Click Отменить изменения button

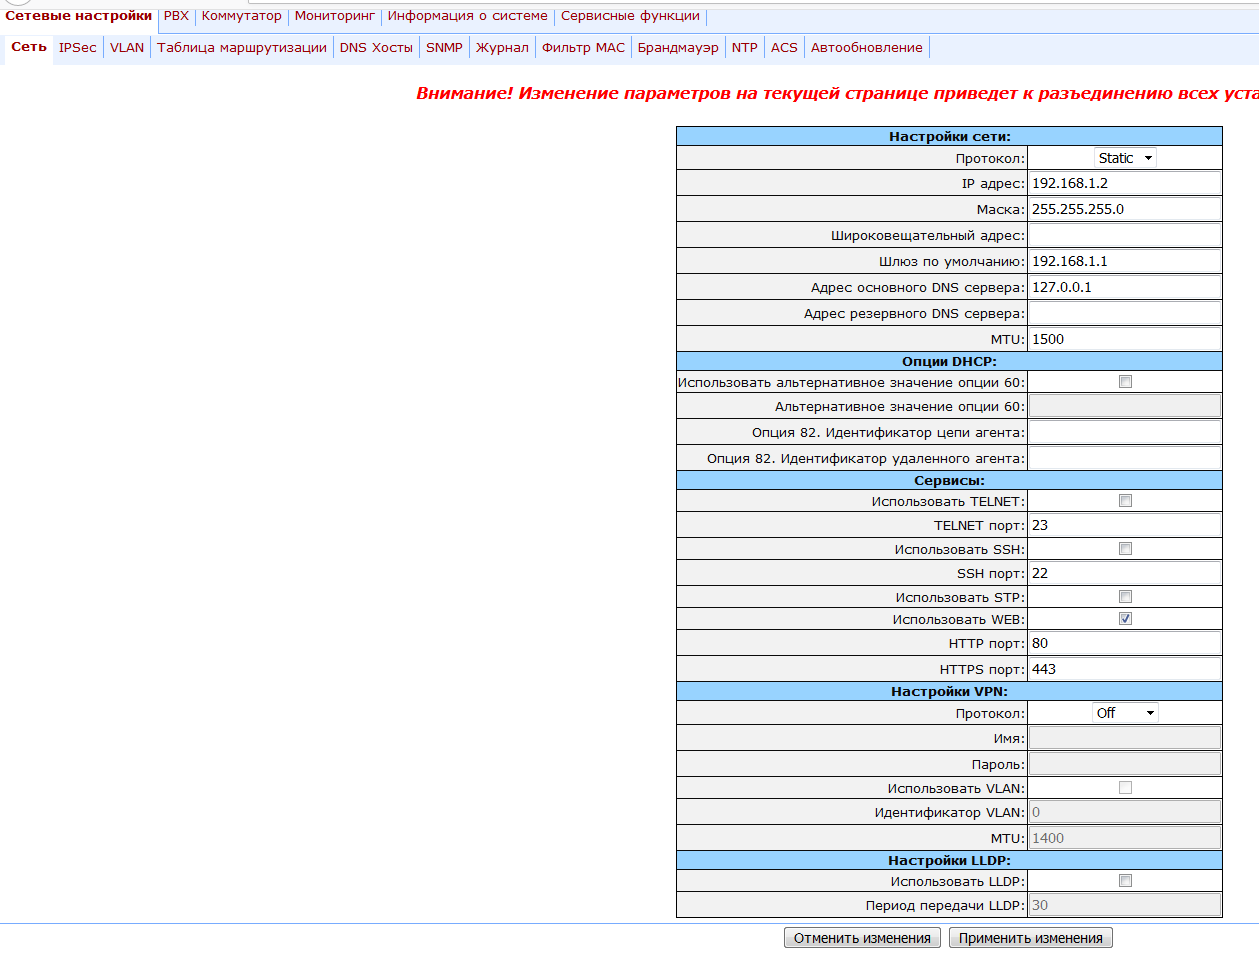click(862, 938)
